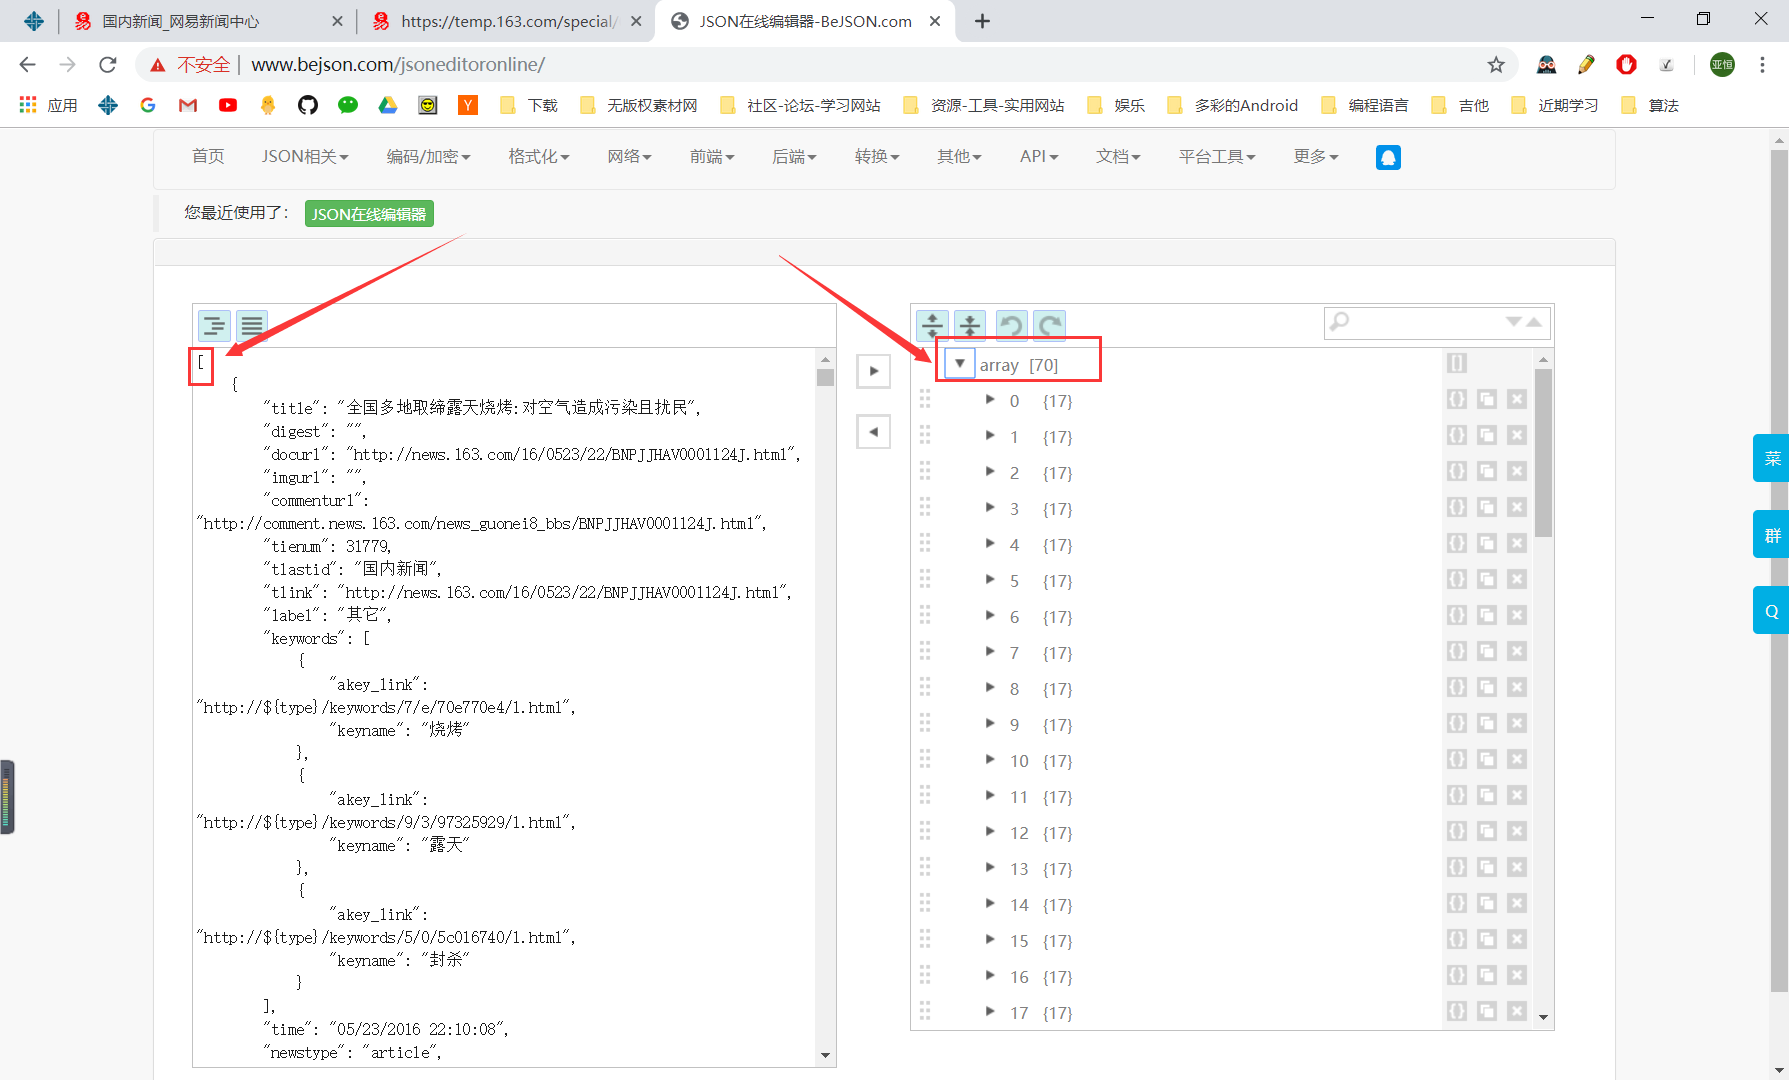The image size is (1789, 1080).
Task: Click the array type icon on root row
Action: click(x=1457, y=363)
